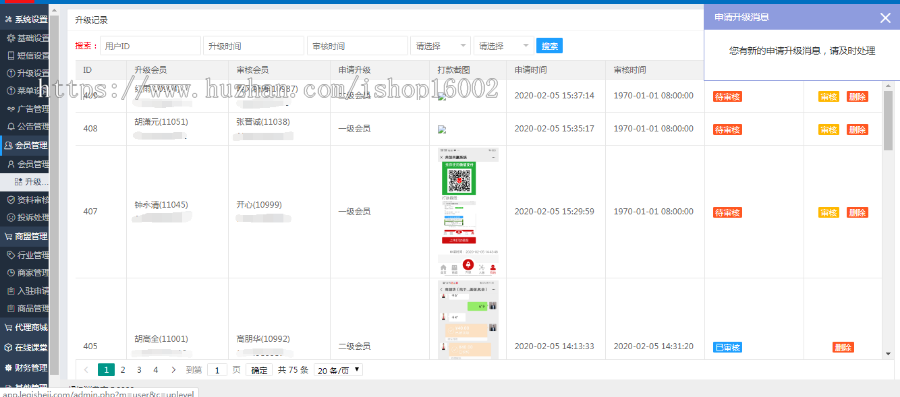The height and width of the screenshot is (397, 900).
Task: Expand 商盟管理 sidebar section
Action: (25, 236)
